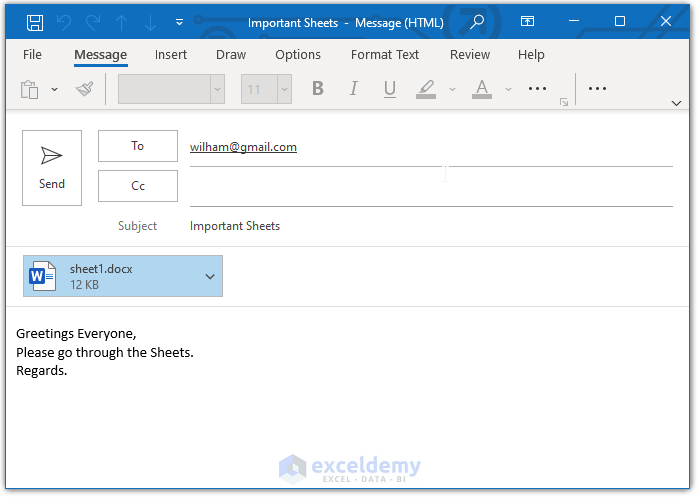Click the To button
Screen dimensions: 700x501
point(138,146)
